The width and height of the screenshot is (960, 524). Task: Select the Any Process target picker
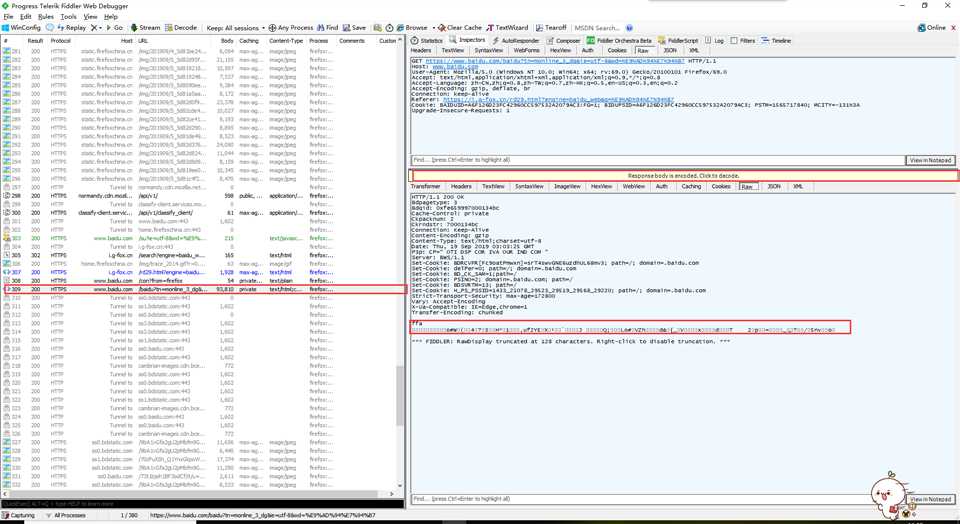coord(291,28)
